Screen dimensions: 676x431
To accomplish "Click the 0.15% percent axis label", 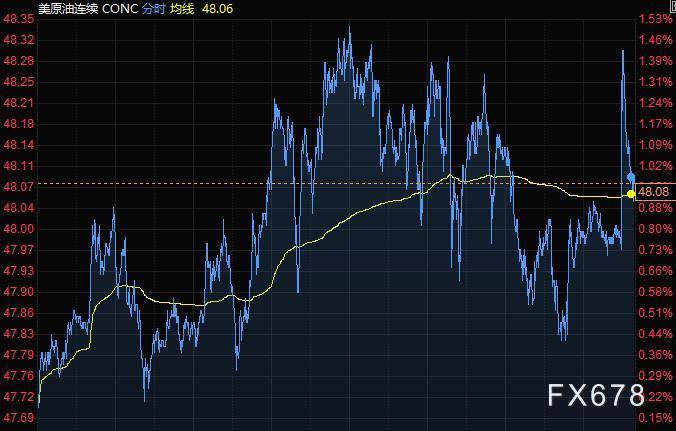I will pos(655,417).
